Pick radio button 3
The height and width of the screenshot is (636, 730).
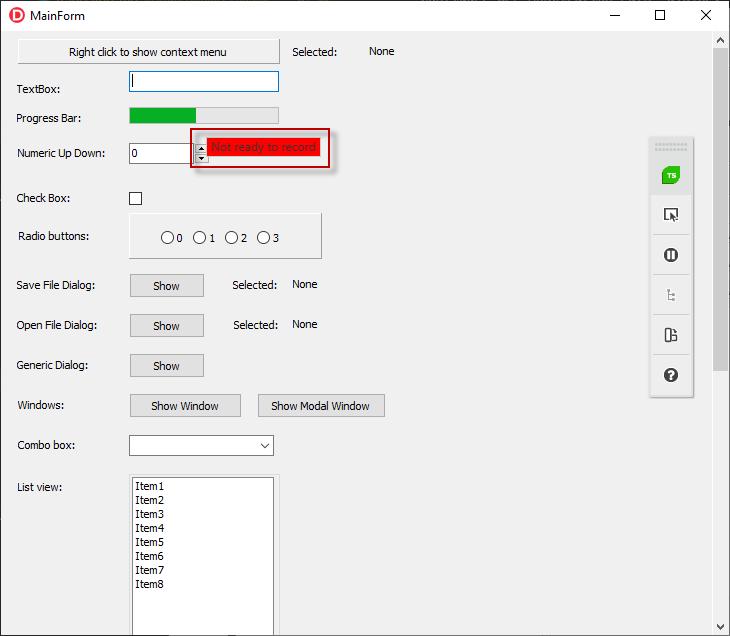click(x=263, y=238)
